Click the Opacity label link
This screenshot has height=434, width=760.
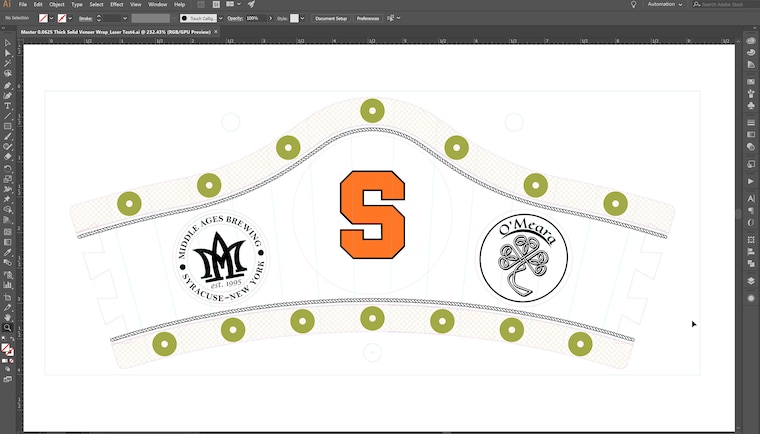[x=235, y=18]
